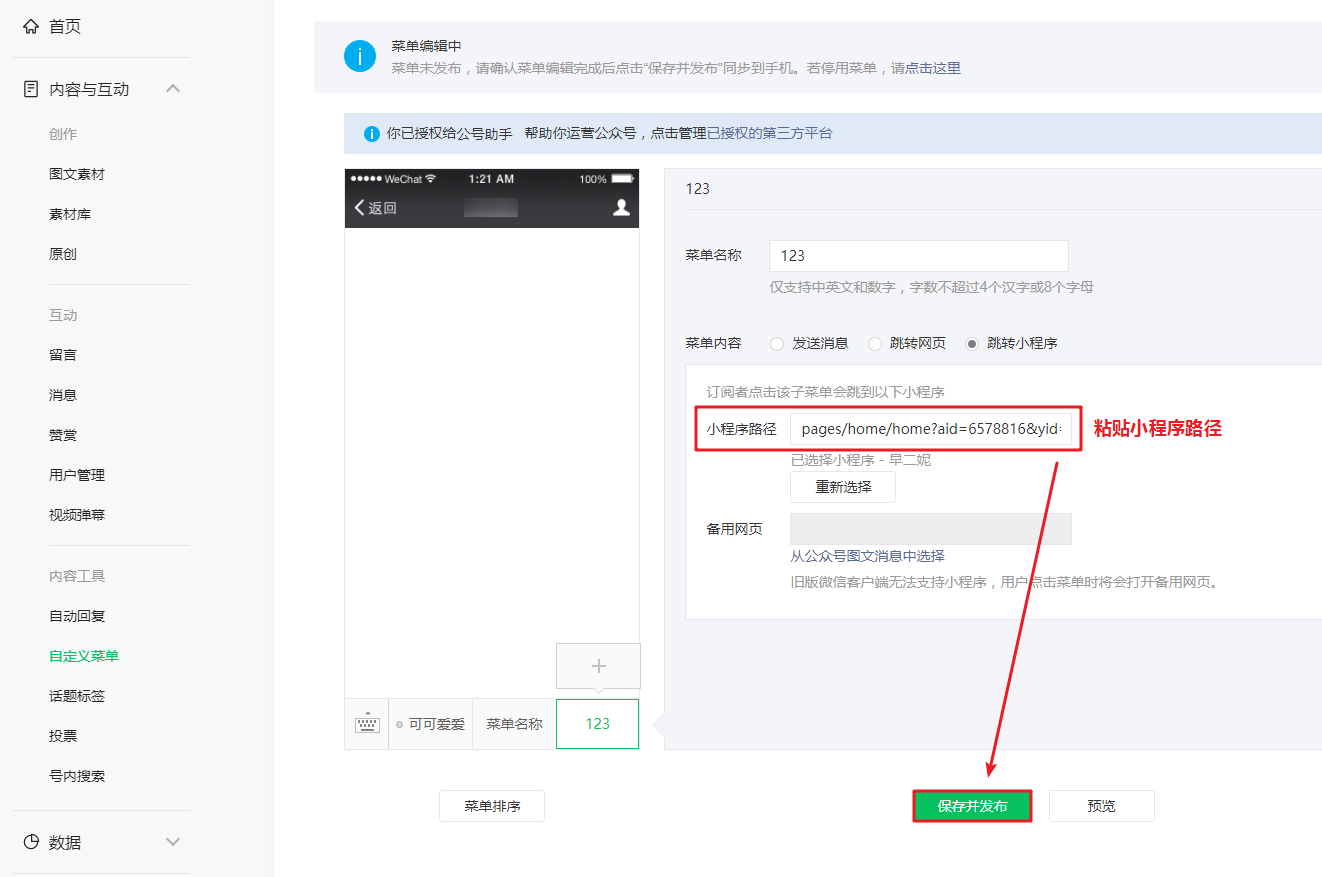Click the 菜单排序 button
Image resolution: width=1322 pixels, height=877 pixels.
click(x=492, y=806)
